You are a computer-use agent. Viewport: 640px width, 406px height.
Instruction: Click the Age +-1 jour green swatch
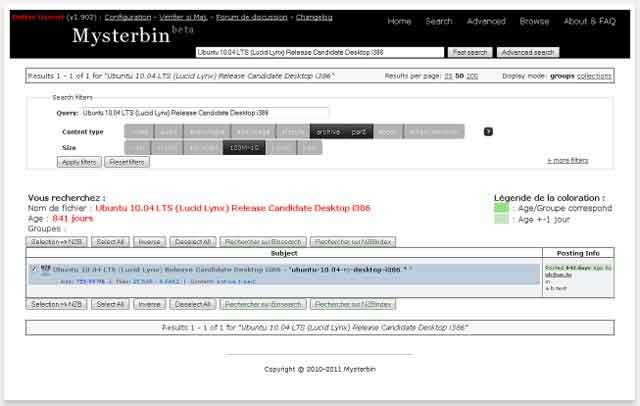coord(501,220)
